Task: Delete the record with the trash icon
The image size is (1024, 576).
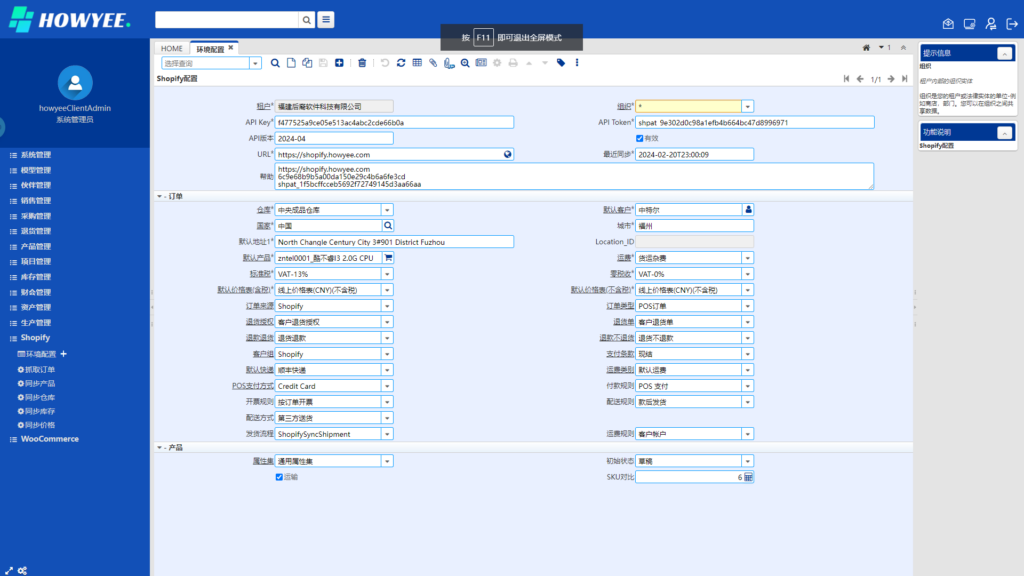Action: (x=362, y=63)
